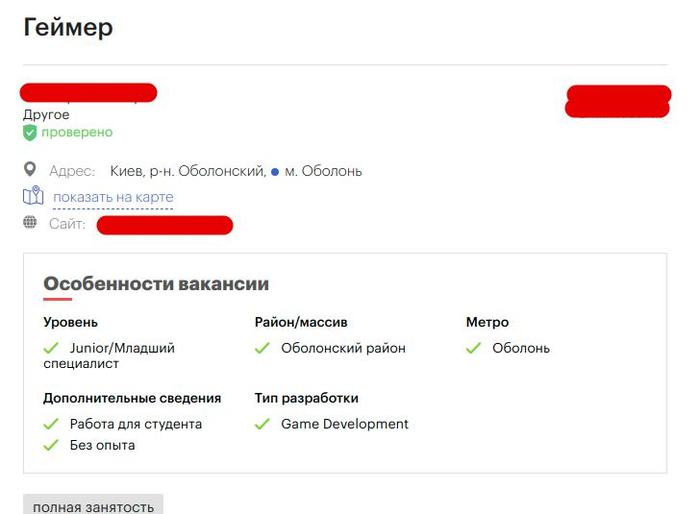The width and height of the screenshot is (700, 514).
Task: Click the Геймер vacancy title
Action: (68, 27)
